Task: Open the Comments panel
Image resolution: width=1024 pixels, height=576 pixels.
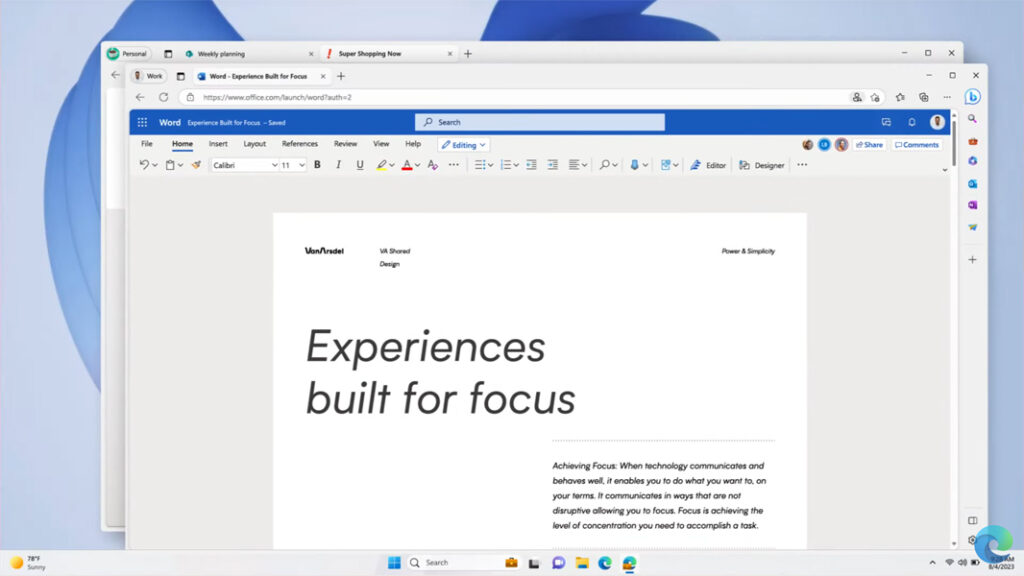Action: pos(916,144)
